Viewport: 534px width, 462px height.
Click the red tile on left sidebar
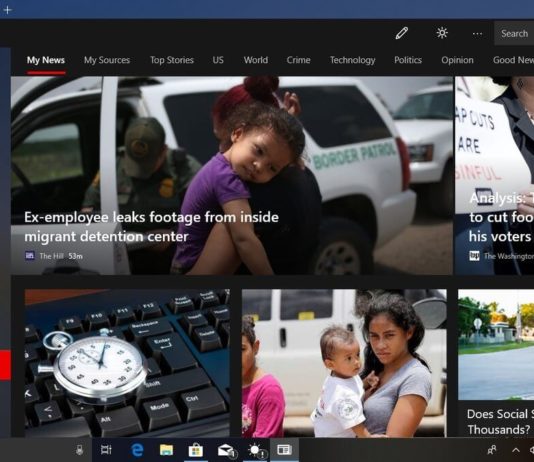(5, 365)
